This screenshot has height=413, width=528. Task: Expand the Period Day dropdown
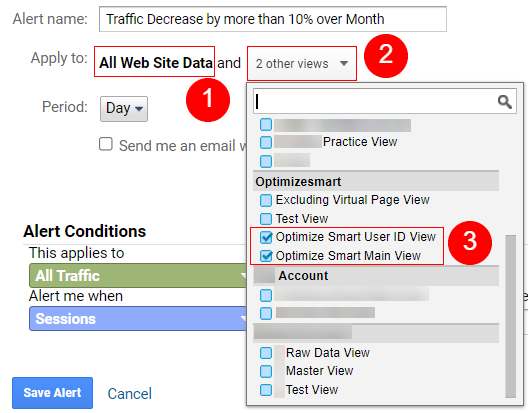124,109
